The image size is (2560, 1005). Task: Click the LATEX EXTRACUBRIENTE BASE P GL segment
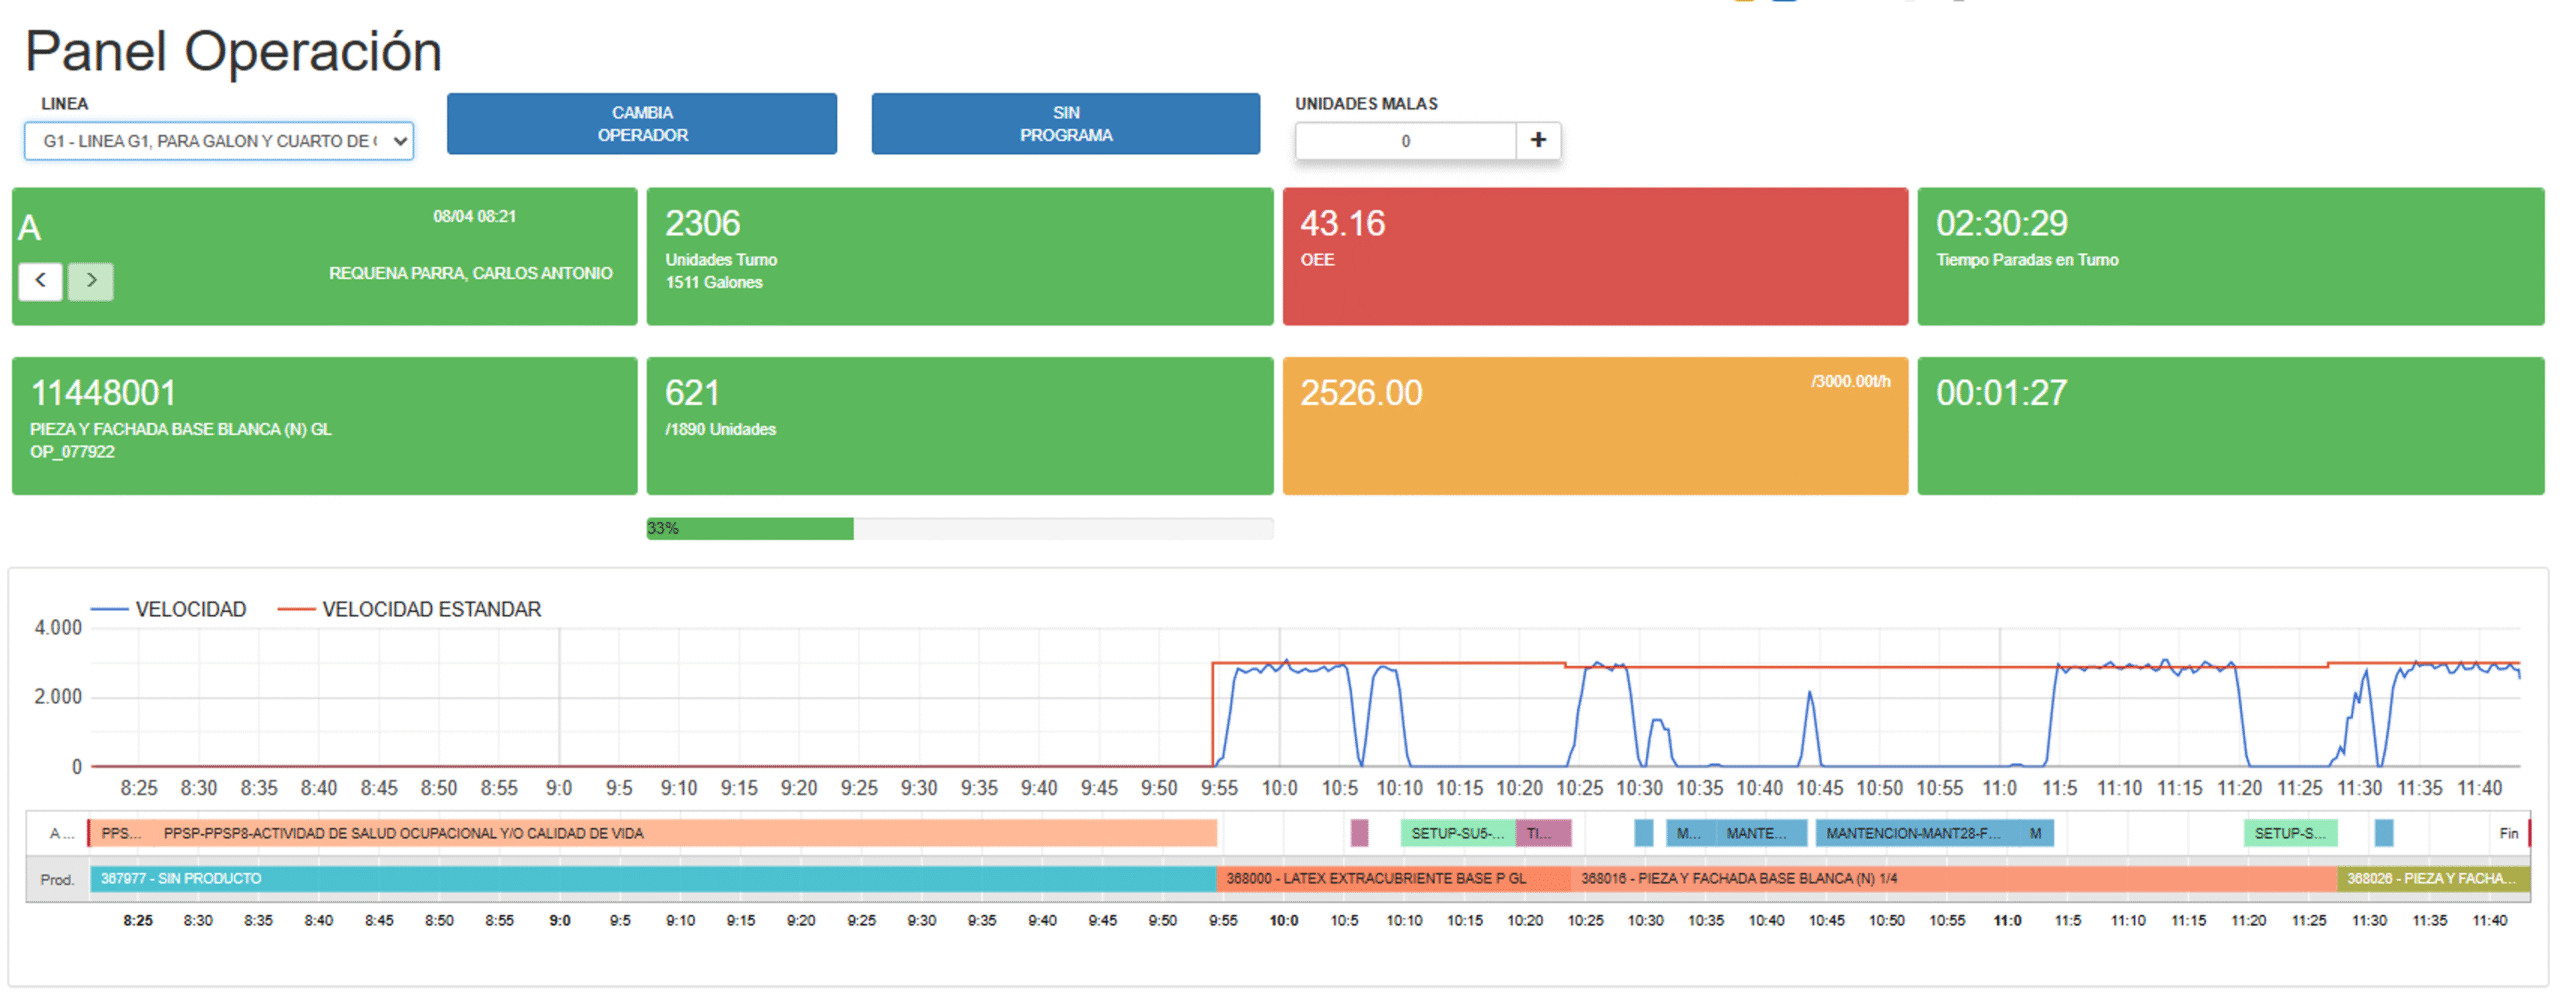(x=1390, y=879)
